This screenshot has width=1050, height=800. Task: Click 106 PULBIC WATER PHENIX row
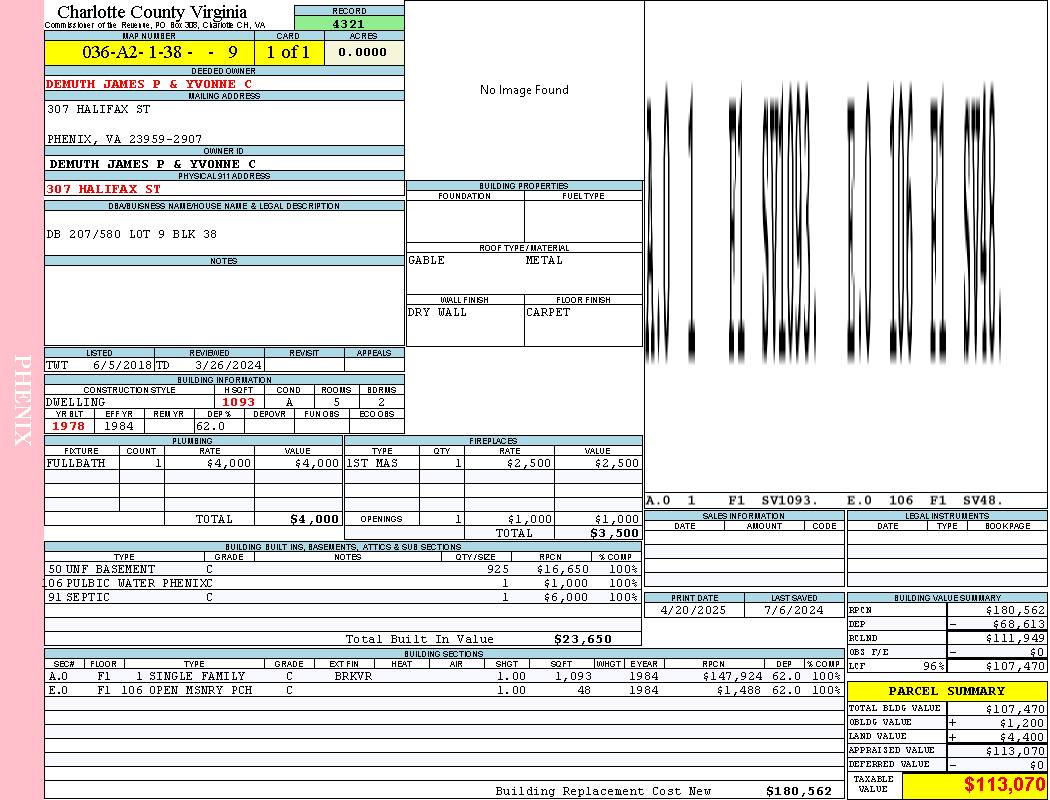tap(343, 583)
